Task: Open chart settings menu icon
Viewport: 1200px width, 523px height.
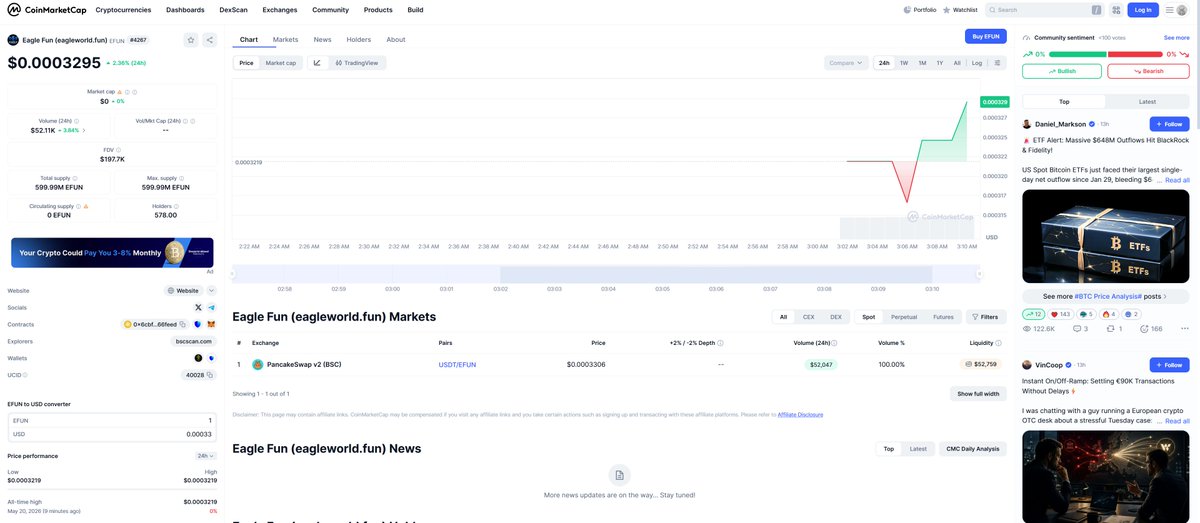Action: pos(997,62)
